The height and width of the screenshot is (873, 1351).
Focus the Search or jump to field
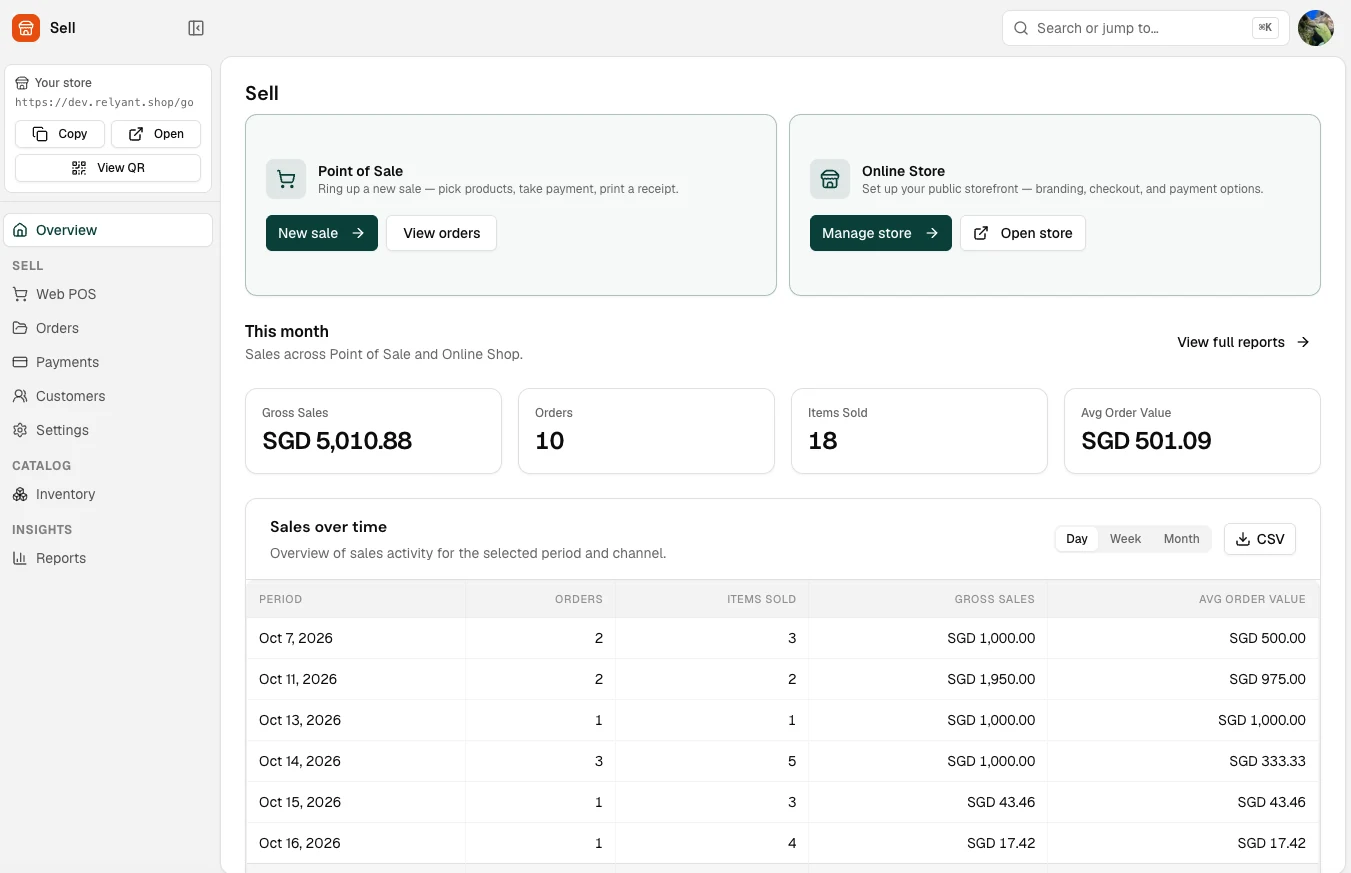1146,28
